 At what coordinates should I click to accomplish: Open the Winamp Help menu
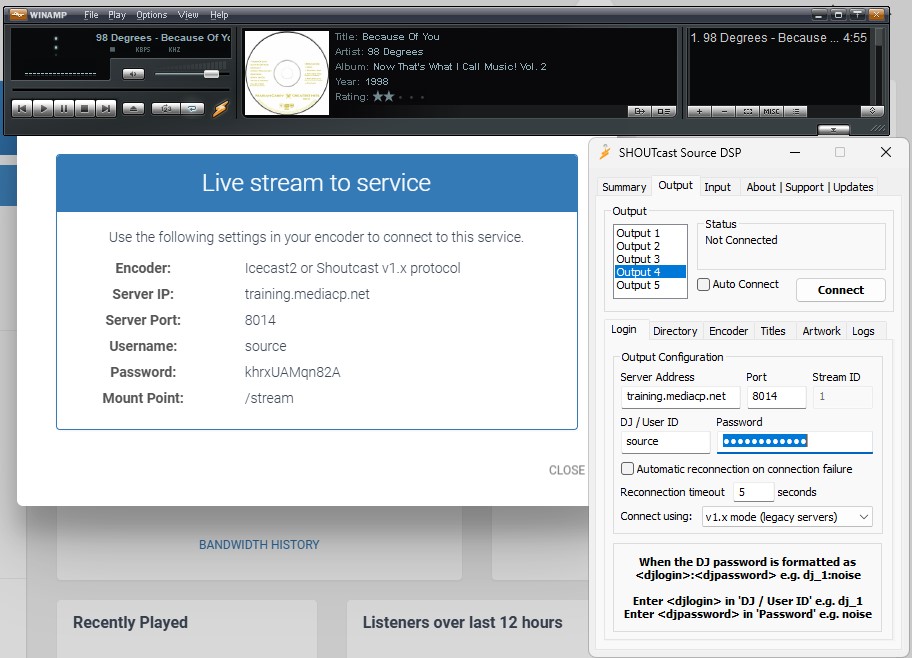219,15
